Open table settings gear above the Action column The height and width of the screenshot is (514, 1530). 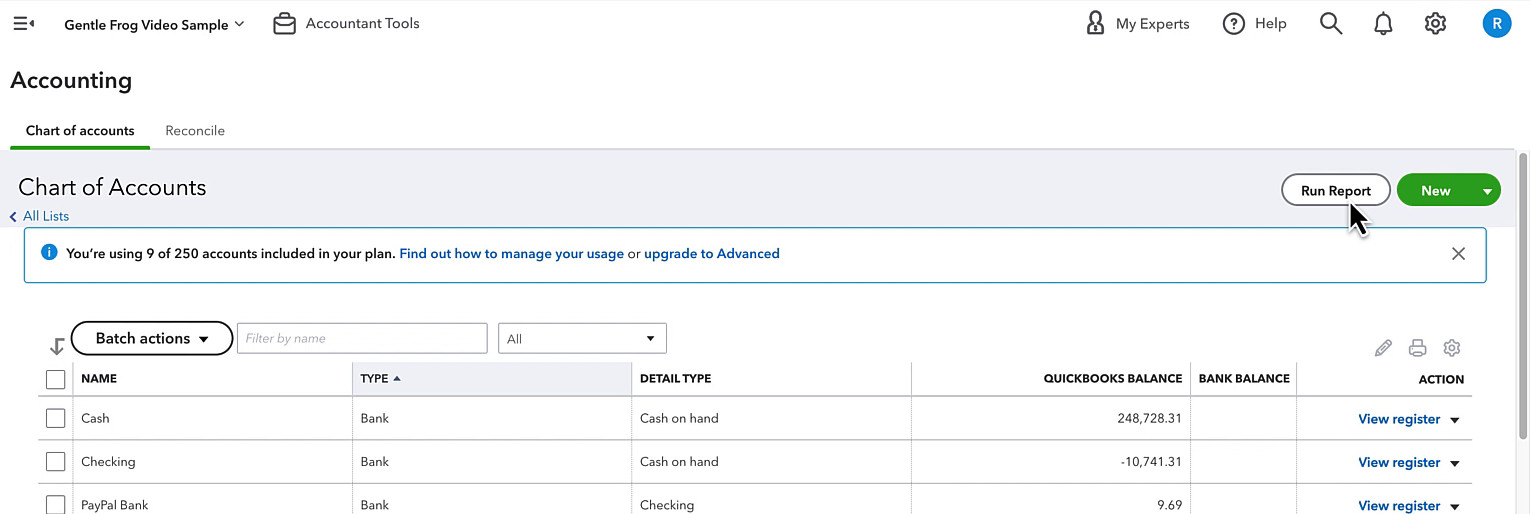[1452, 348]
